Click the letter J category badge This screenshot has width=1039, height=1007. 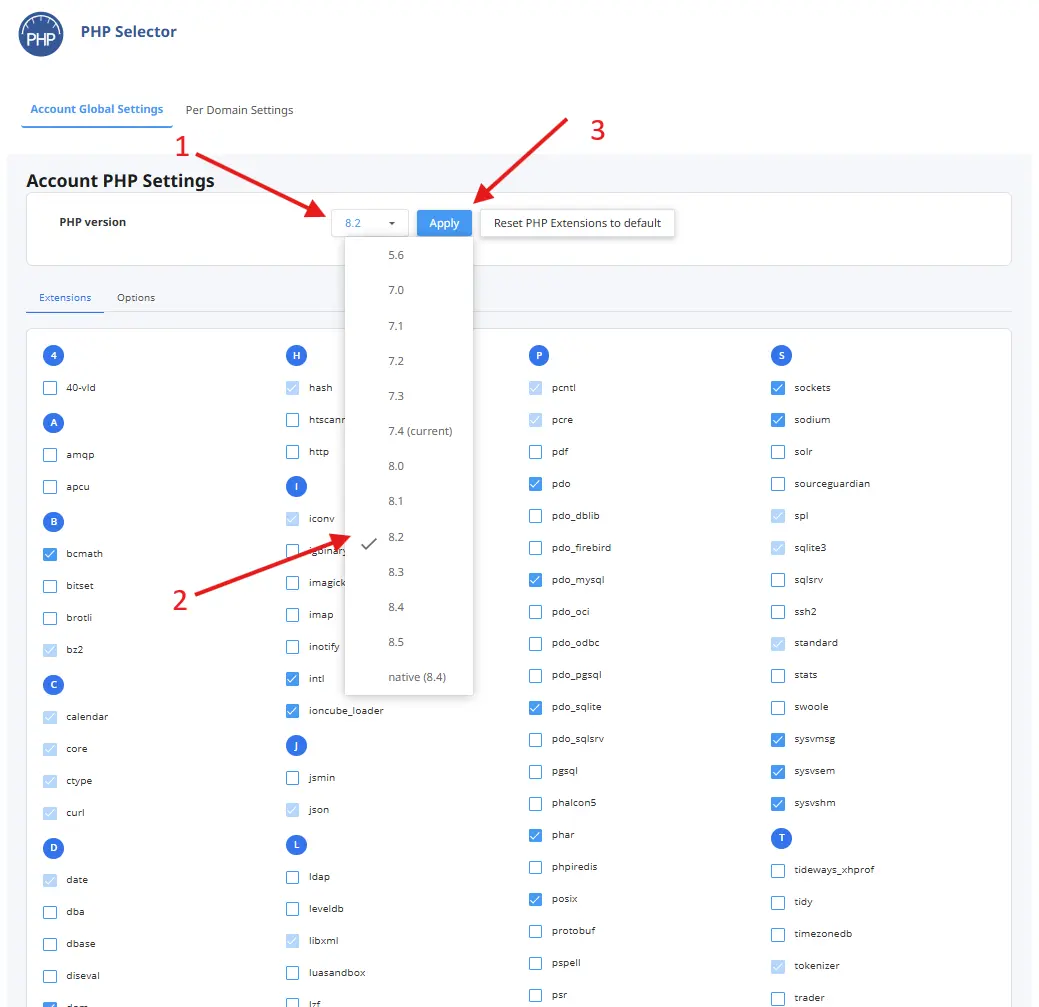[296, 746]
